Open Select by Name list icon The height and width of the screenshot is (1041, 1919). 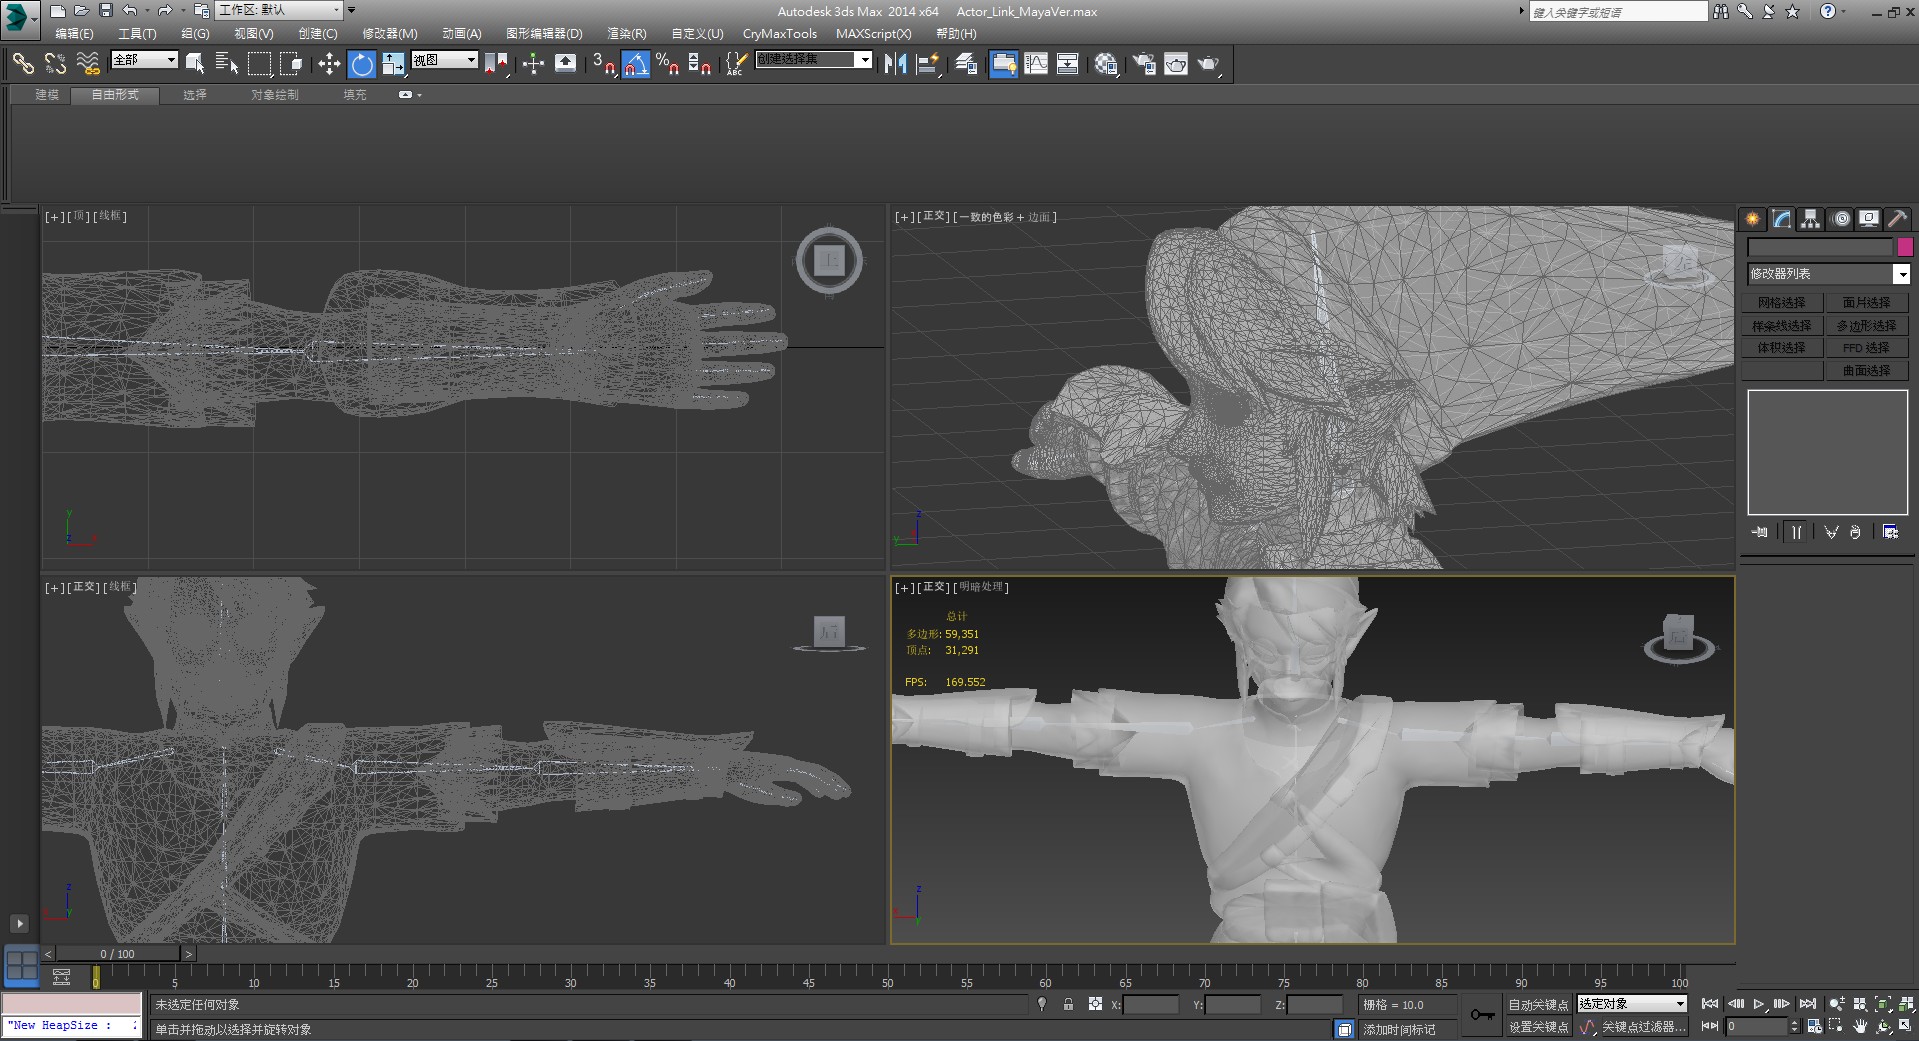pos(227,64)
